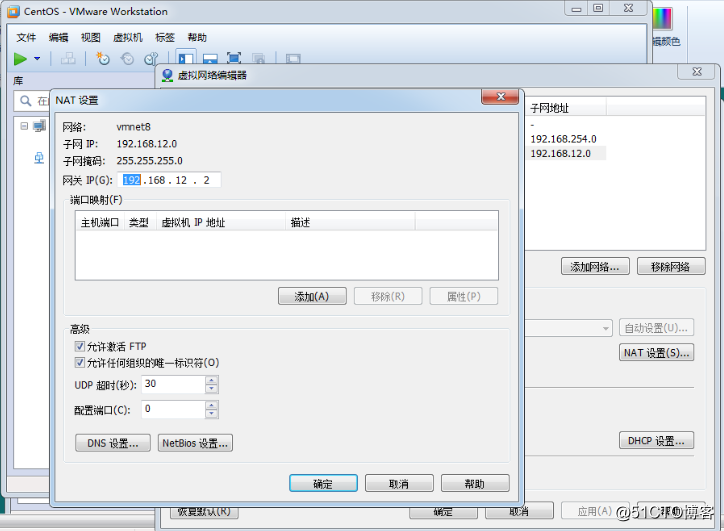
Task: Enter full screen mode icon
Action: pos(234,58)
